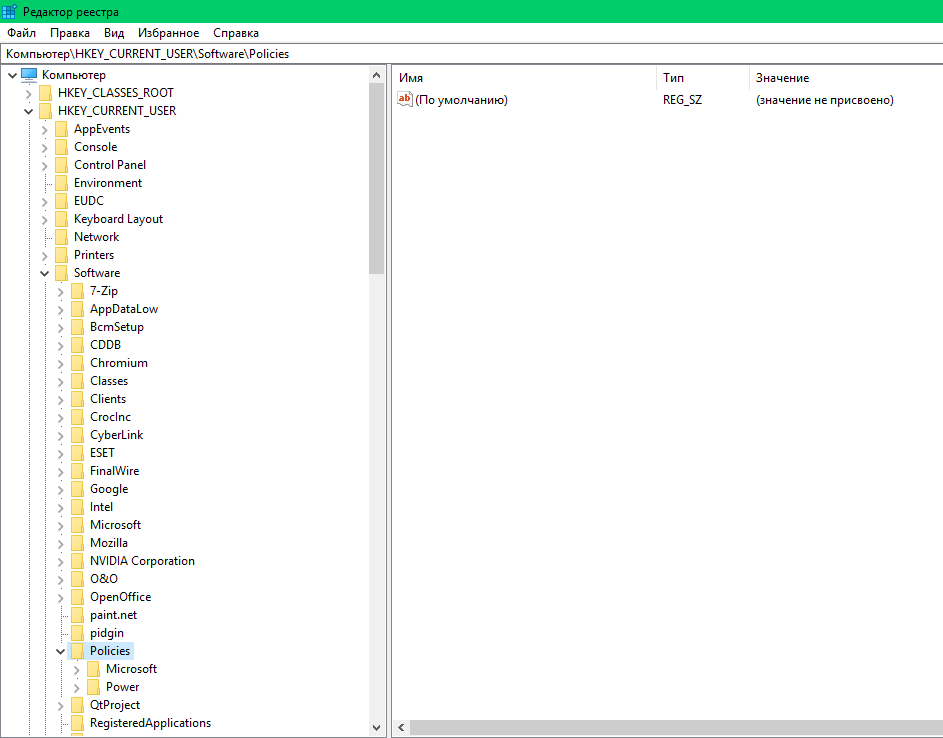The height and width of the screenshot is (738, 943).
Task: Click the CDDB folder icon
Action: click(78, 345)
